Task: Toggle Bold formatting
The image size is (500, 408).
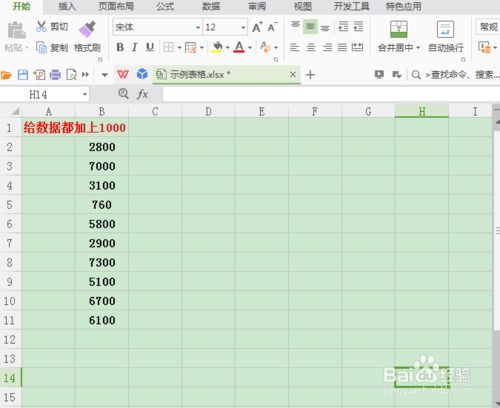Action: coord(120,47)
